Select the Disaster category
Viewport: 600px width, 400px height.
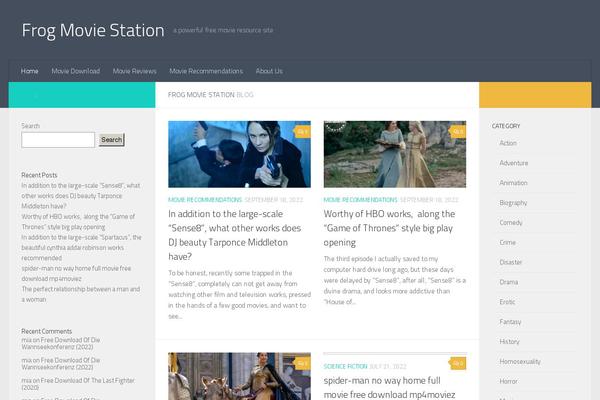tap(511, 262)
